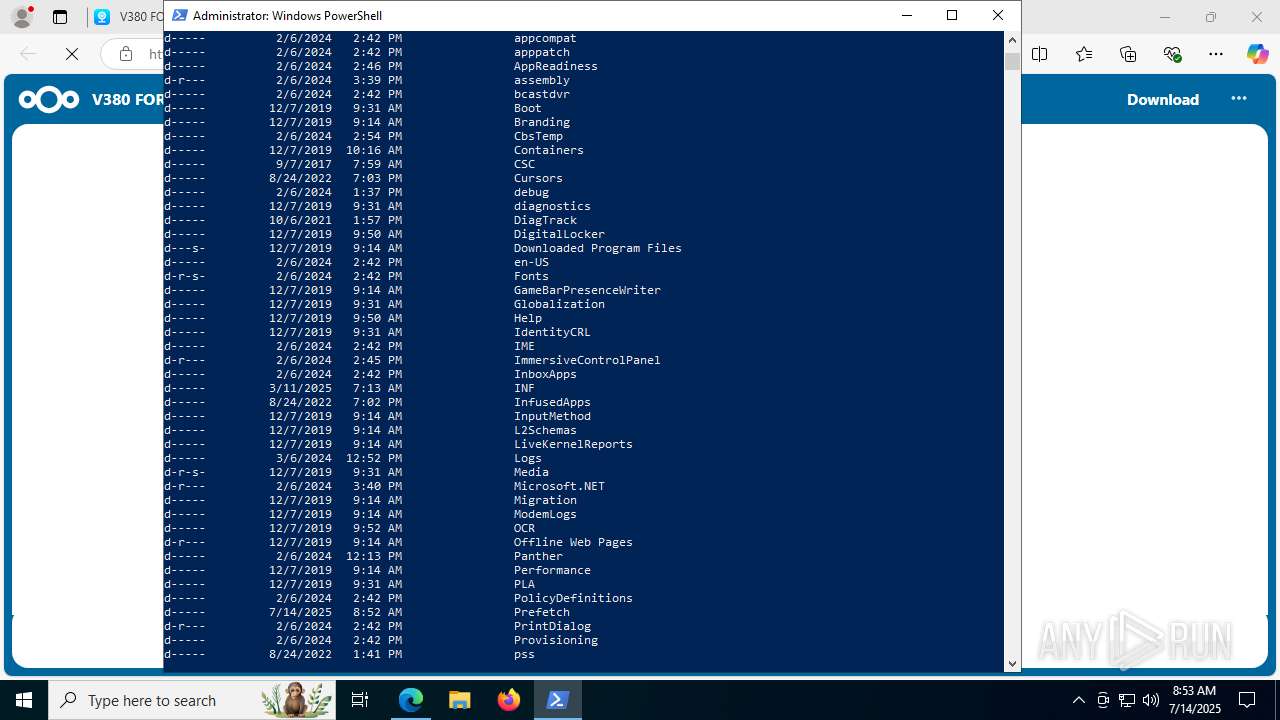Click the 'appcompat' directory entry

(545, 38)
